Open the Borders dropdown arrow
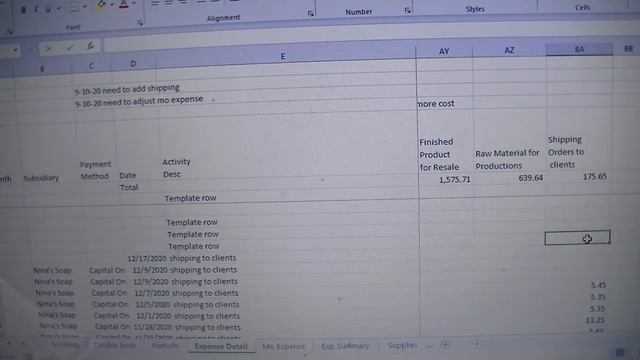Image resolution: width=640 pixels, height=360 pixels. pos(85,7)
